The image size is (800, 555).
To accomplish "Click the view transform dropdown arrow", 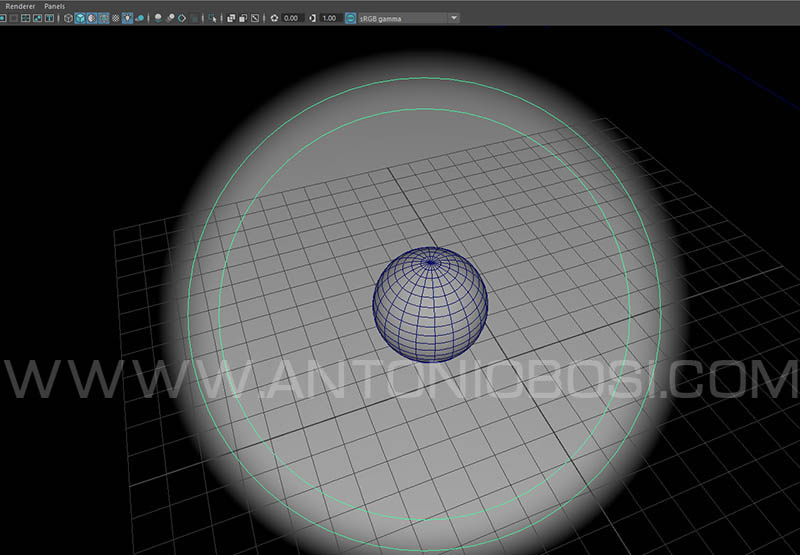I will pyautogui.click(x=454, y=18).
